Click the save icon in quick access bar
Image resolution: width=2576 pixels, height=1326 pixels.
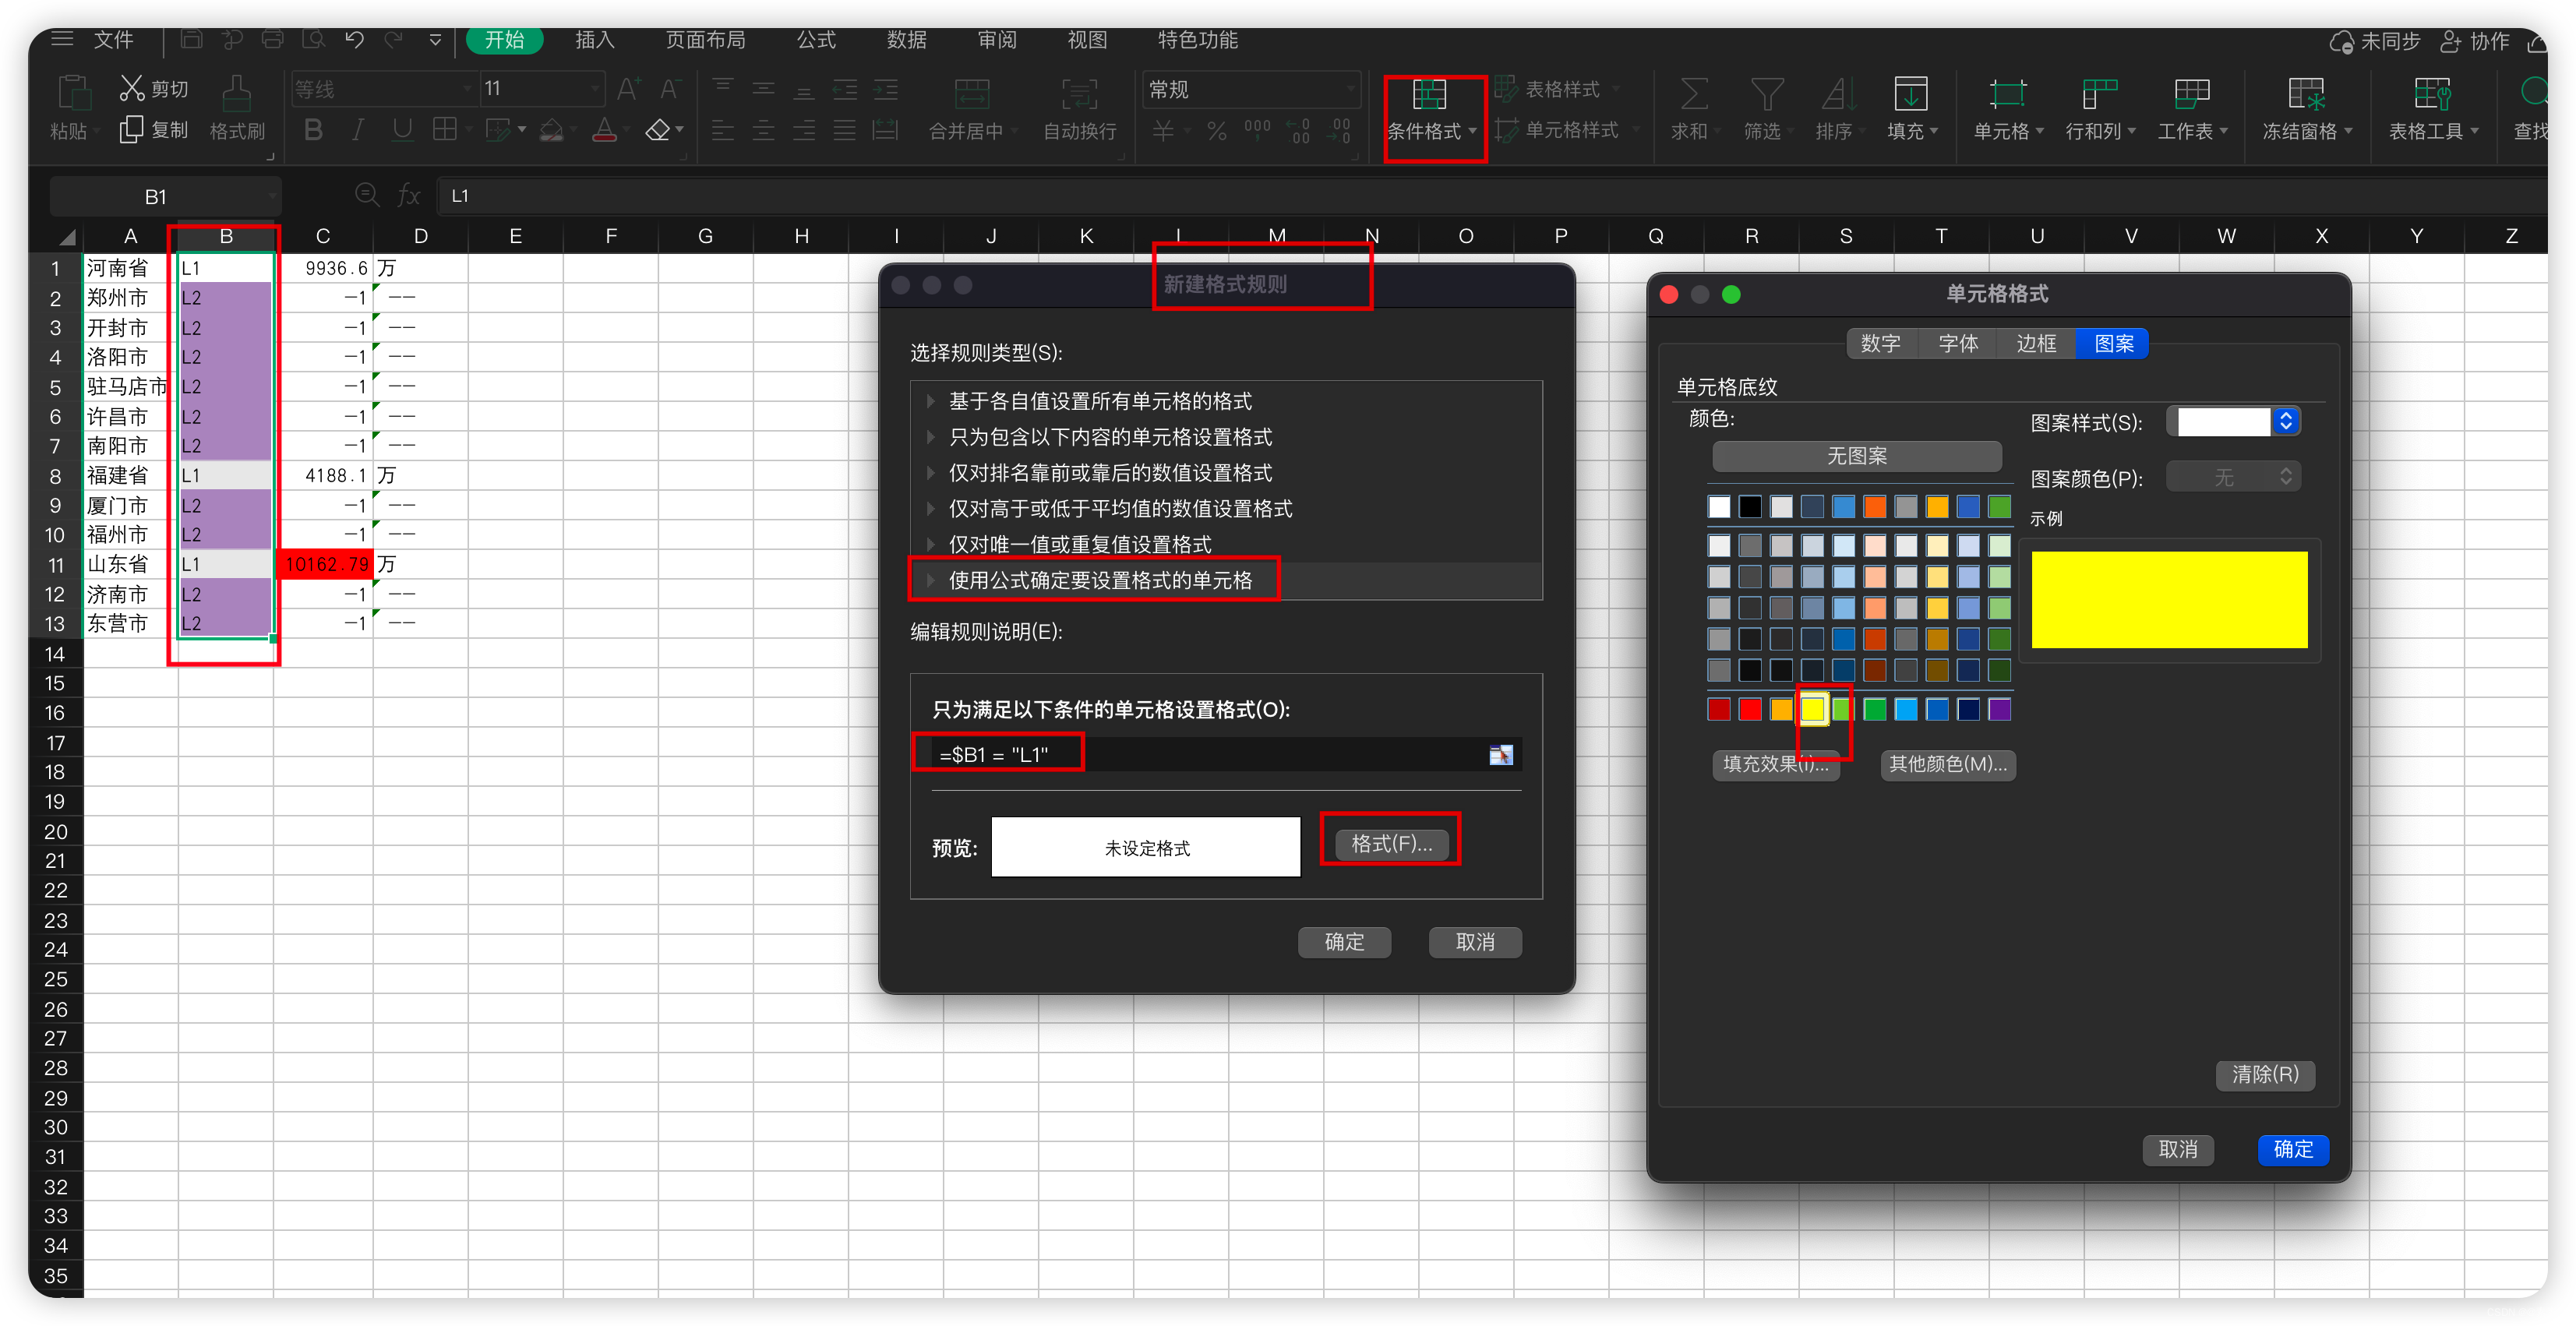(x=191, y=39)
